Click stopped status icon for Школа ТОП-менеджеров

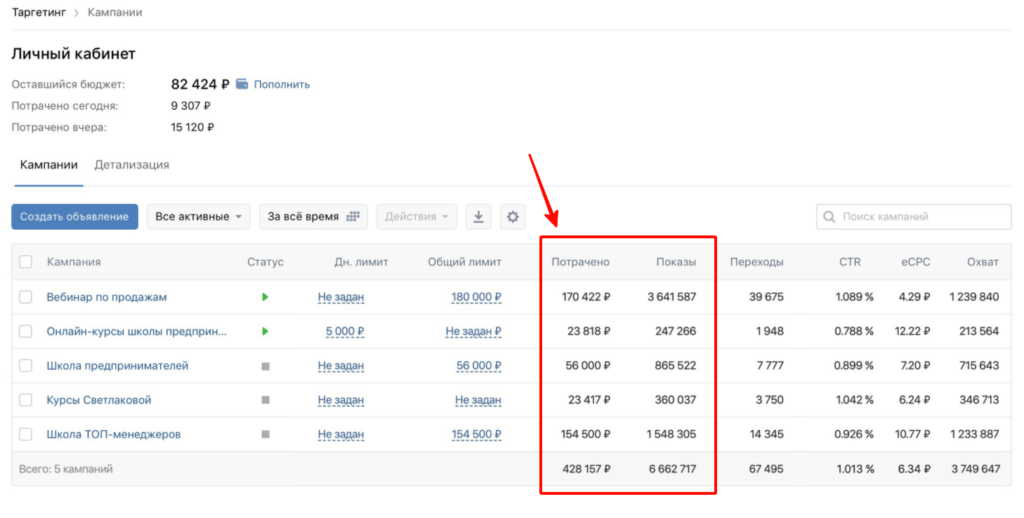tap(265, 435)
